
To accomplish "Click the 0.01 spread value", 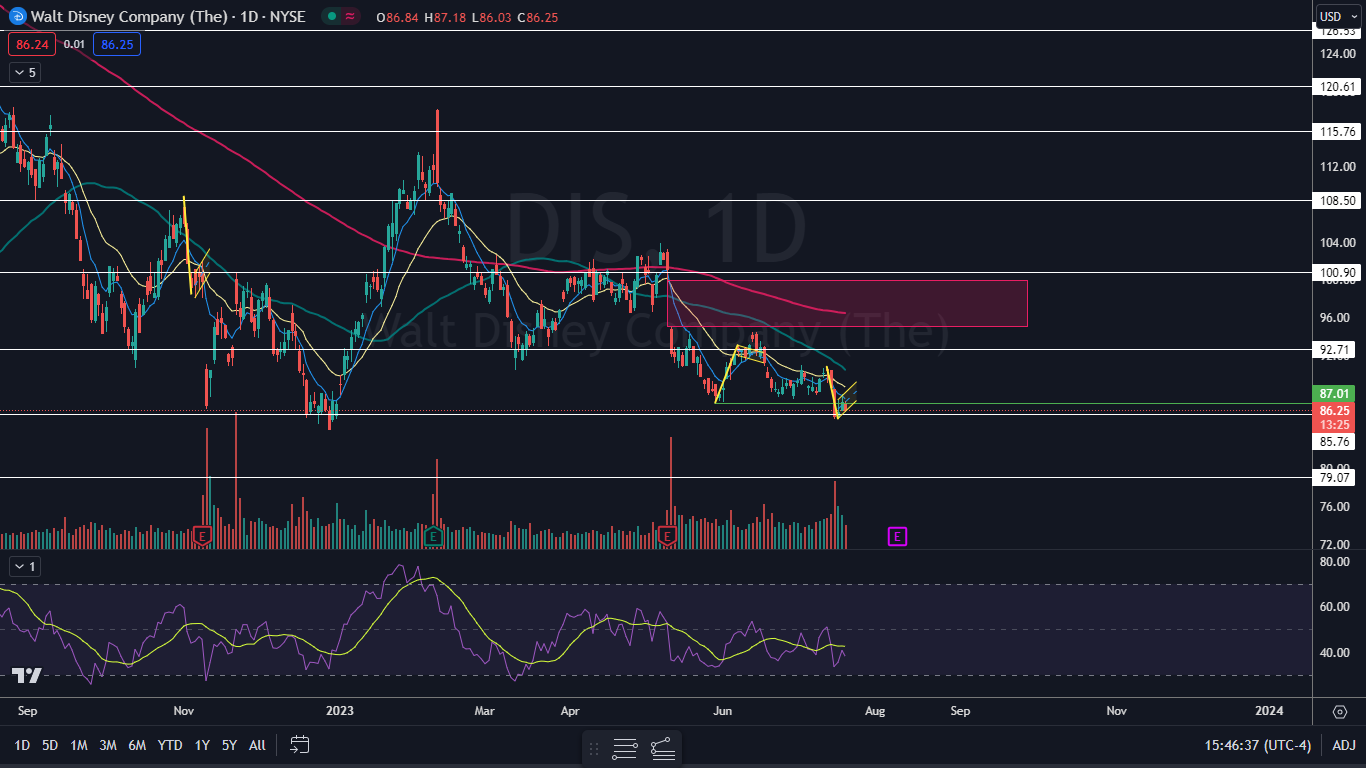I will click(x=74, y=44).
